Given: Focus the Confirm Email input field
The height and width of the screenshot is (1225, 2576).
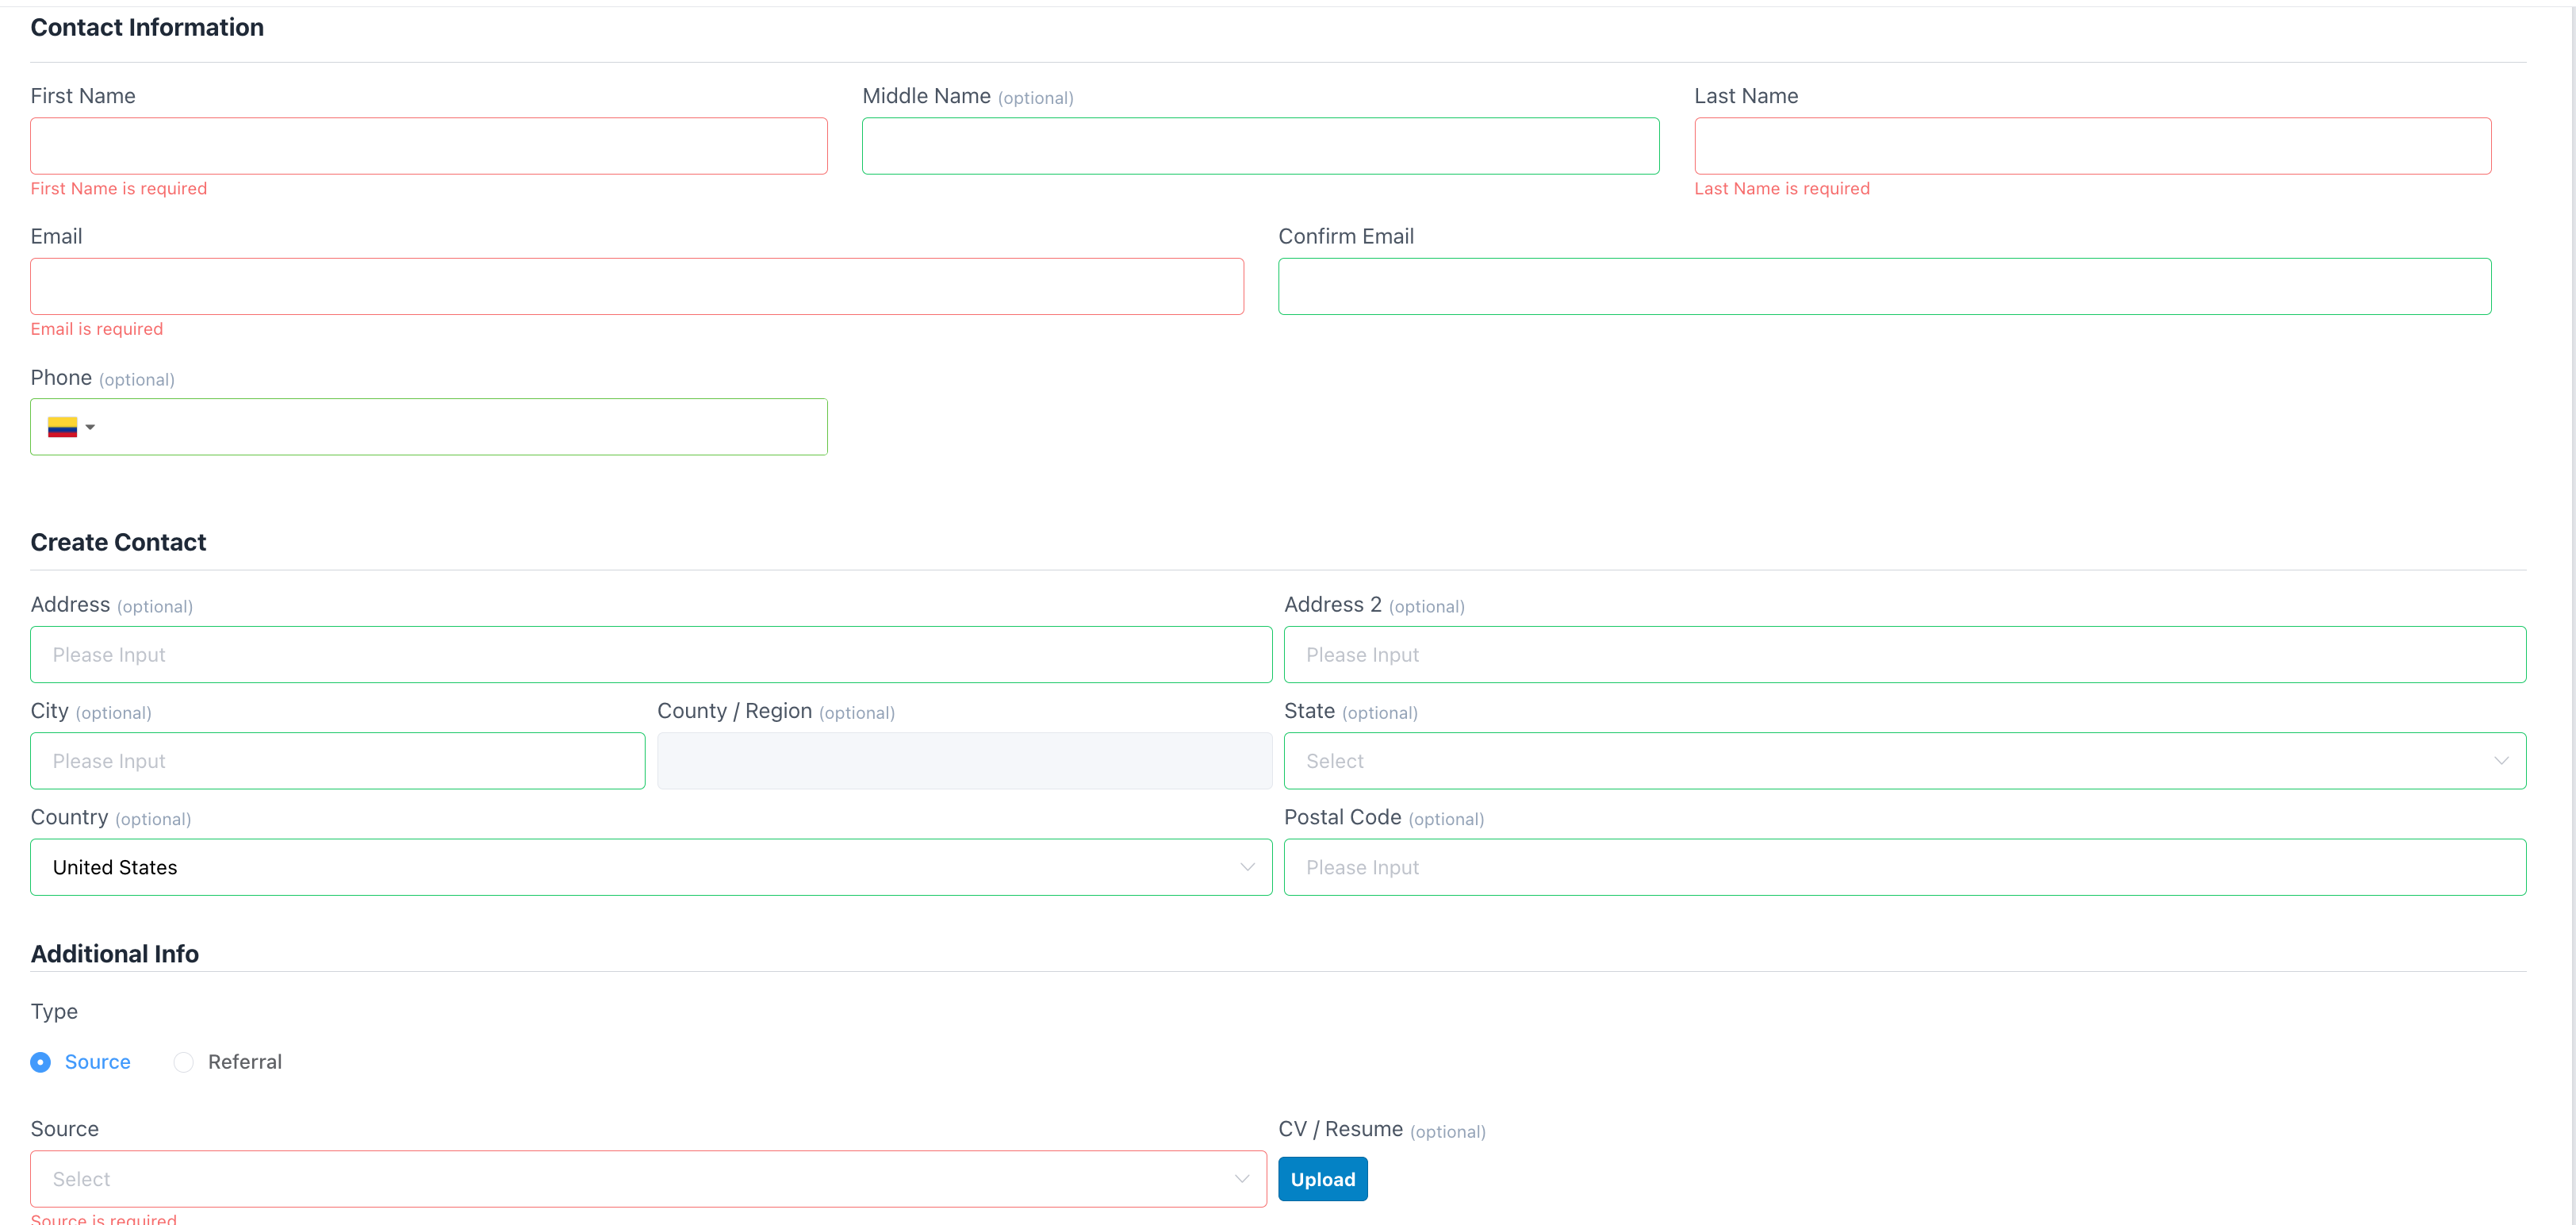Looking at the screenshot, I should click(x=1884, y=287).
